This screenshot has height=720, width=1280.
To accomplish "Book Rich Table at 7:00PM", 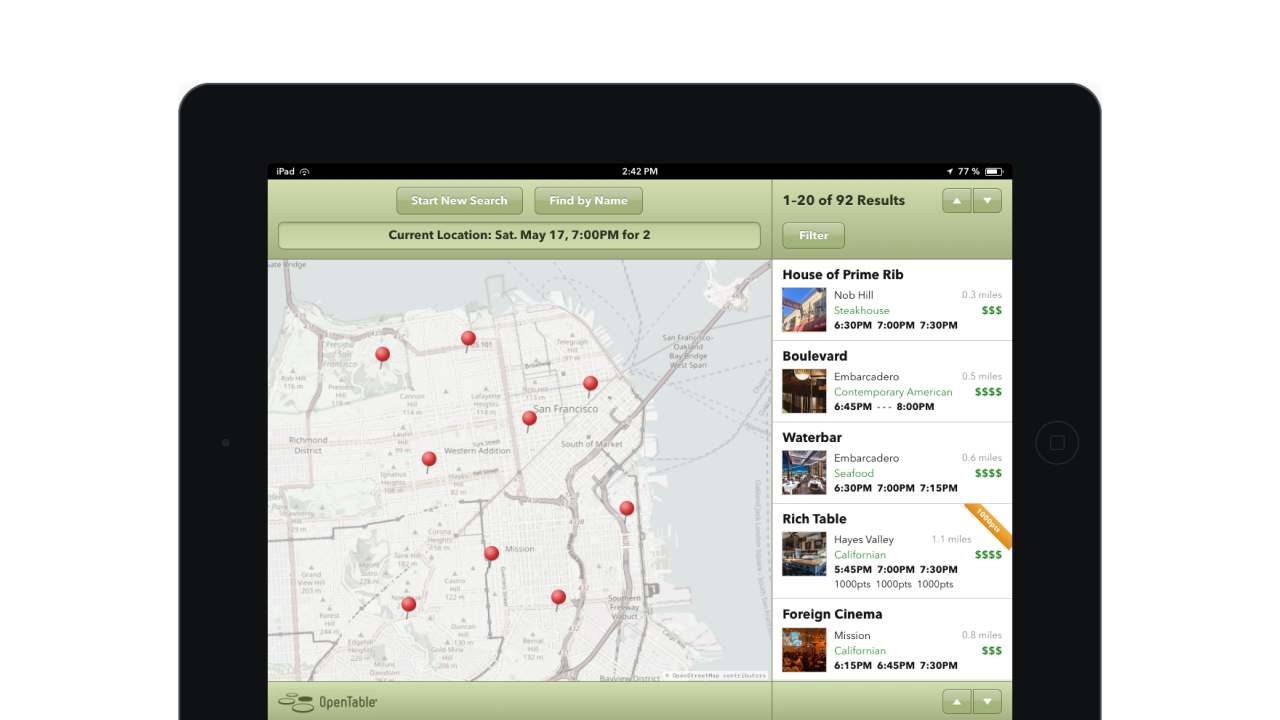I will point(896,570).
